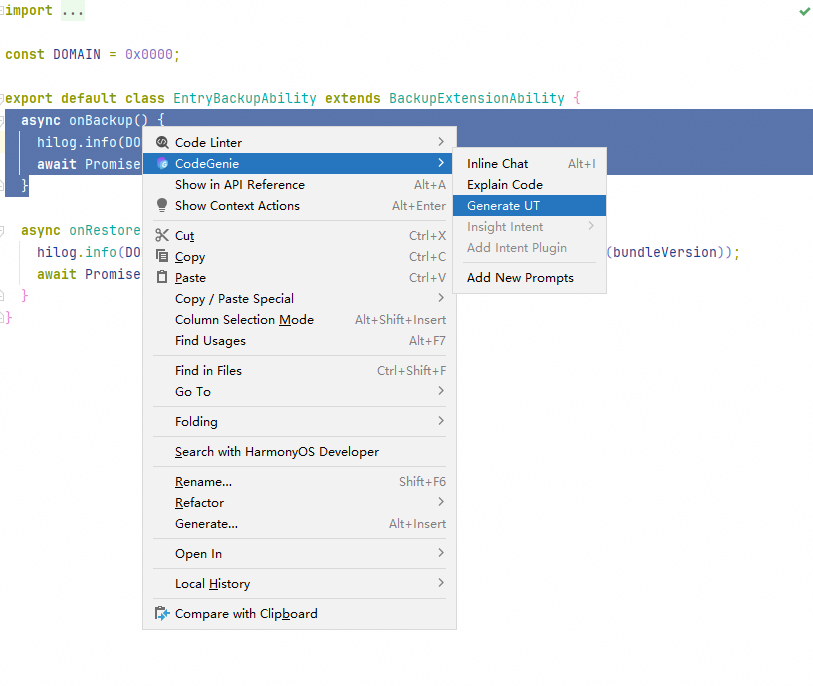Expand the Code Linter submenu arrow
Screen dimensions: 813x686
(x=440, y=142)
